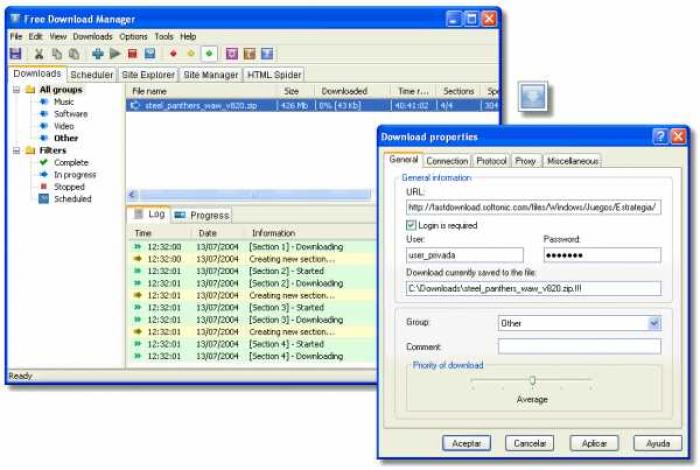700x470 pixels.
Task: Open the Options menu
Action: coord(133,37)
